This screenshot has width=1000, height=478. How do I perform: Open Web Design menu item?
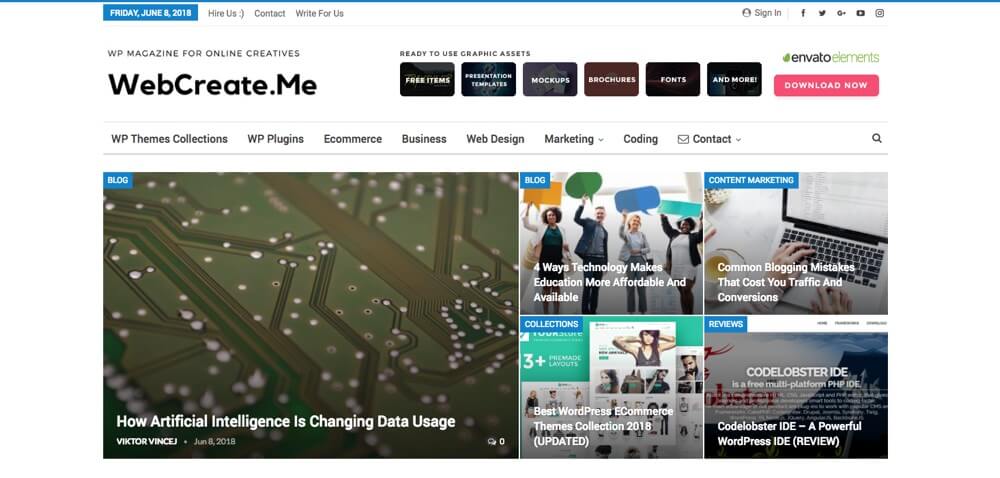(x=496, y=139)
